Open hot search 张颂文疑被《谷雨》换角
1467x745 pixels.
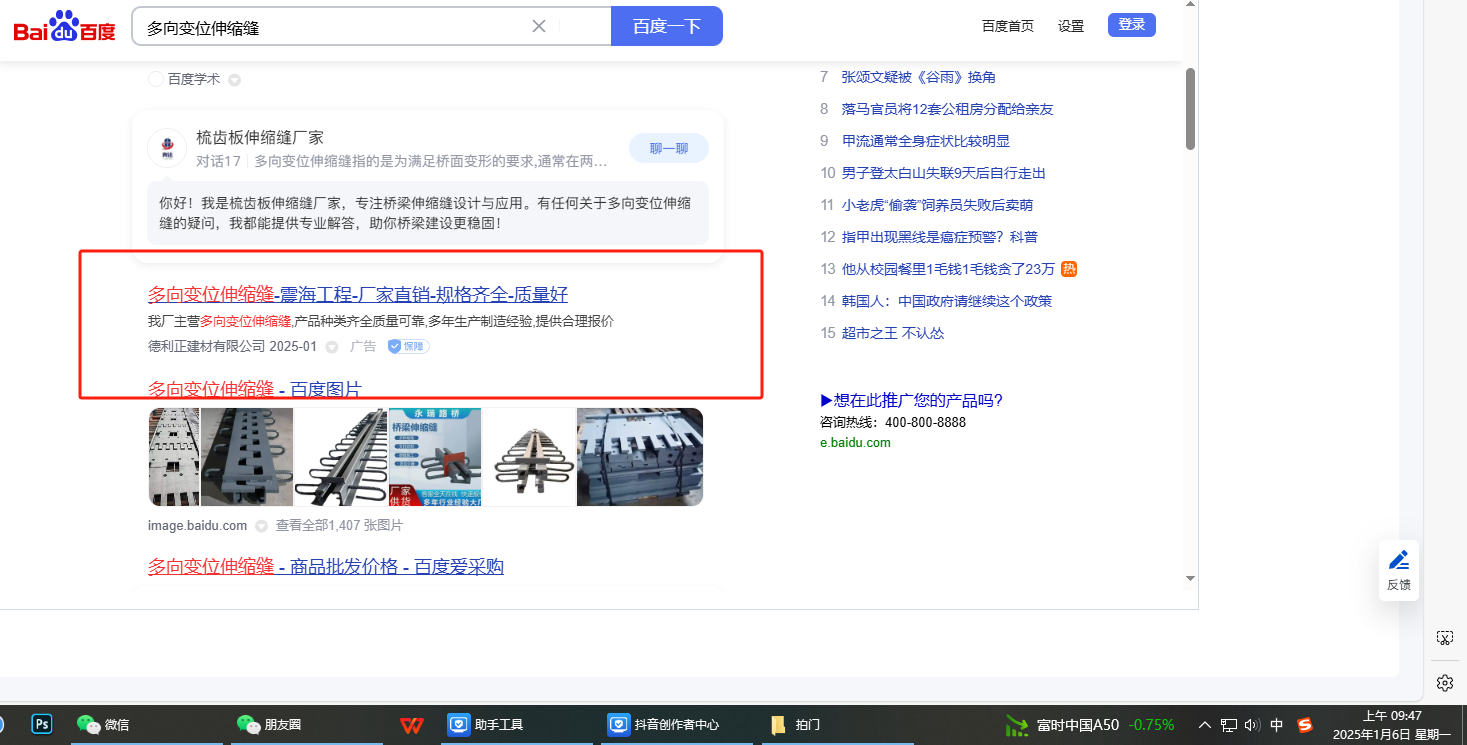[918, 77]
